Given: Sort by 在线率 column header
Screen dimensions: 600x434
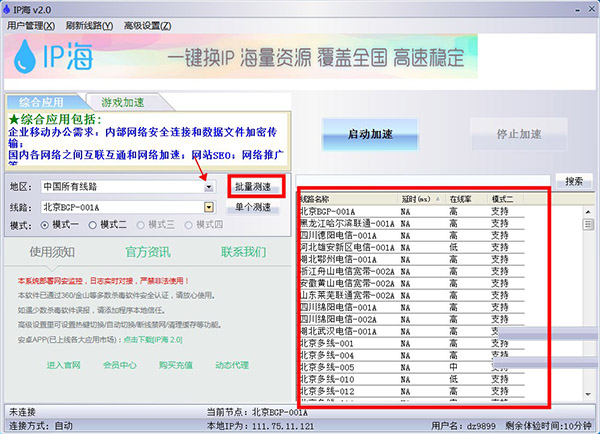Looking at the screenshot, I should click(466, 199).
